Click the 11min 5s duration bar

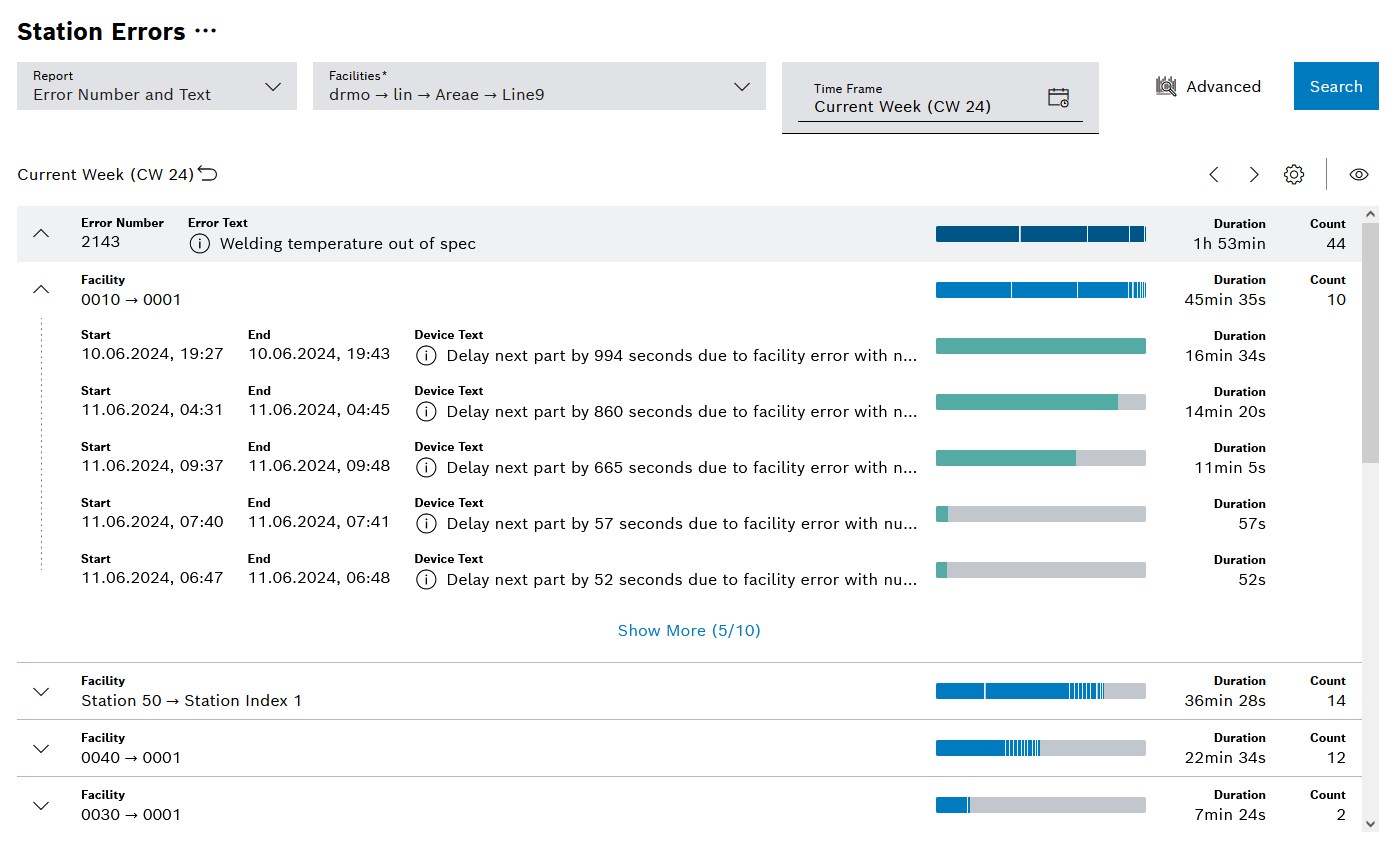[x=1041, y=458]
